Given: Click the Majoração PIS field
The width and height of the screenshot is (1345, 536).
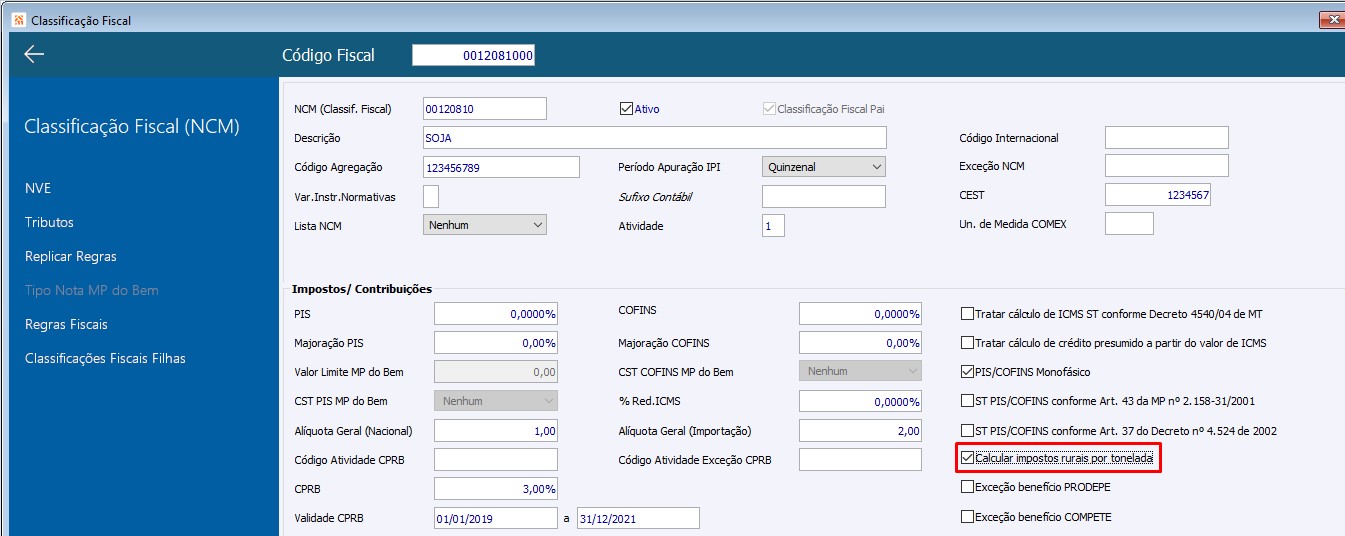Looking at the screenshot, I should pos(496,343).
